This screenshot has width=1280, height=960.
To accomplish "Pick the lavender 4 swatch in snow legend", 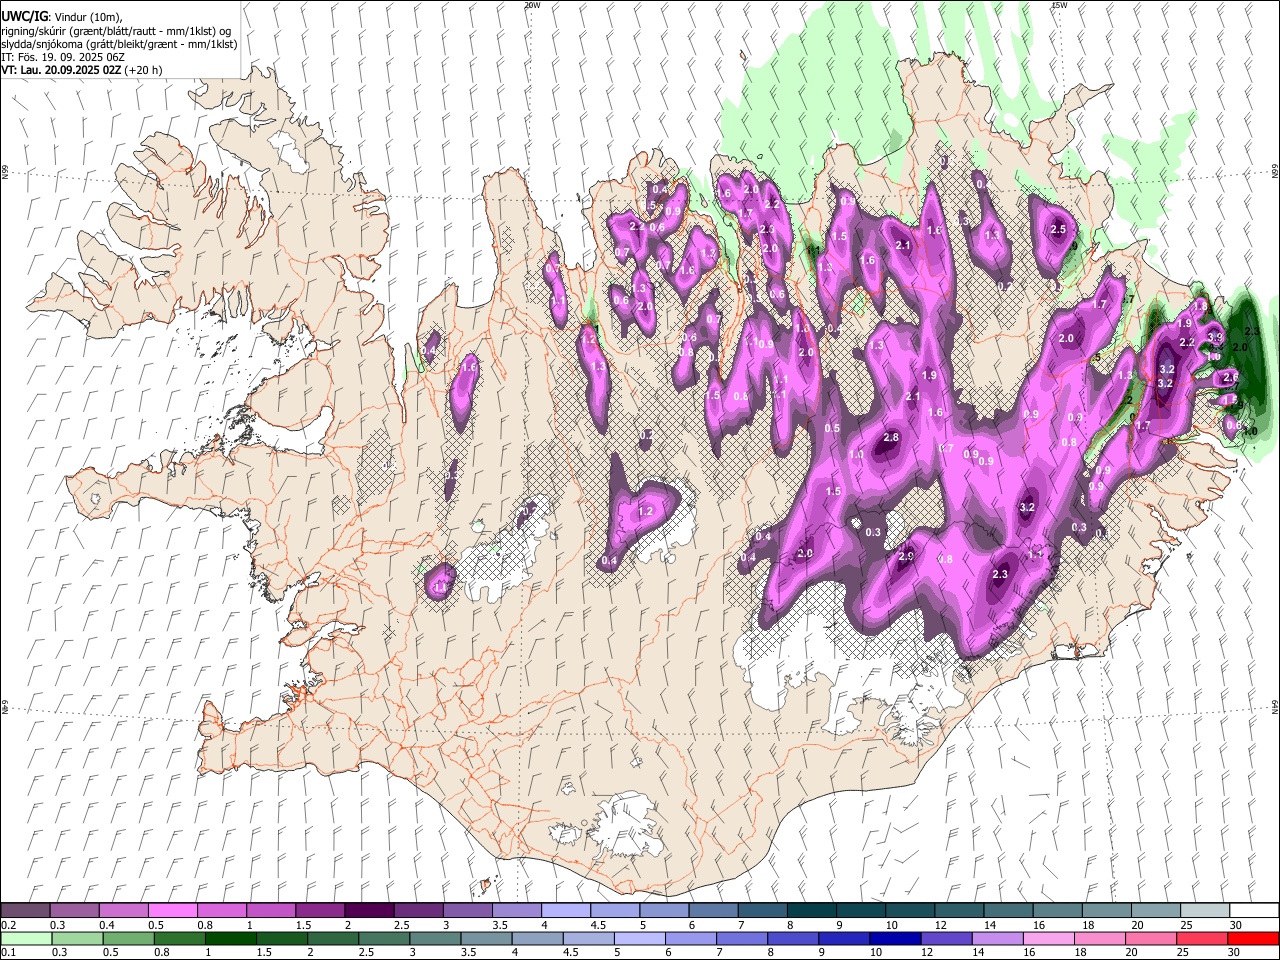I will pos(566,910).
